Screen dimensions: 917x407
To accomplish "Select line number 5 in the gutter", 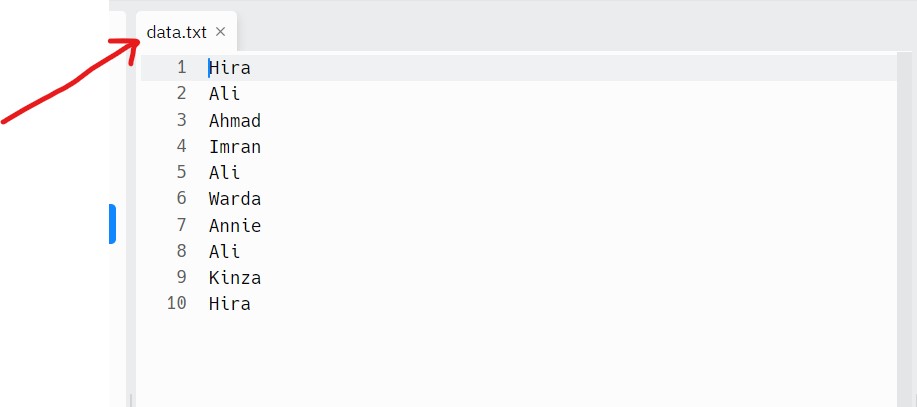I will (181, 172).
